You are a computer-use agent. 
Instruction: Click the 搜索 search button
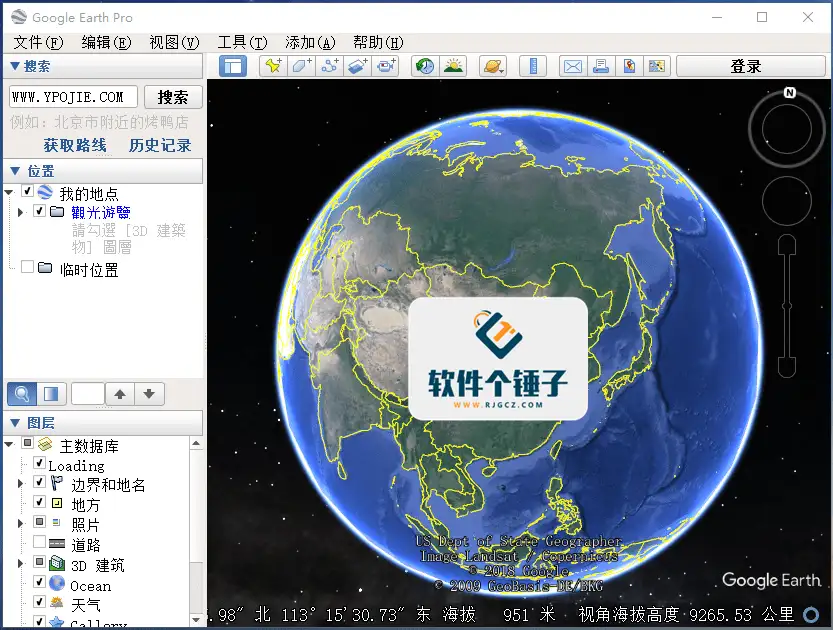173,97
